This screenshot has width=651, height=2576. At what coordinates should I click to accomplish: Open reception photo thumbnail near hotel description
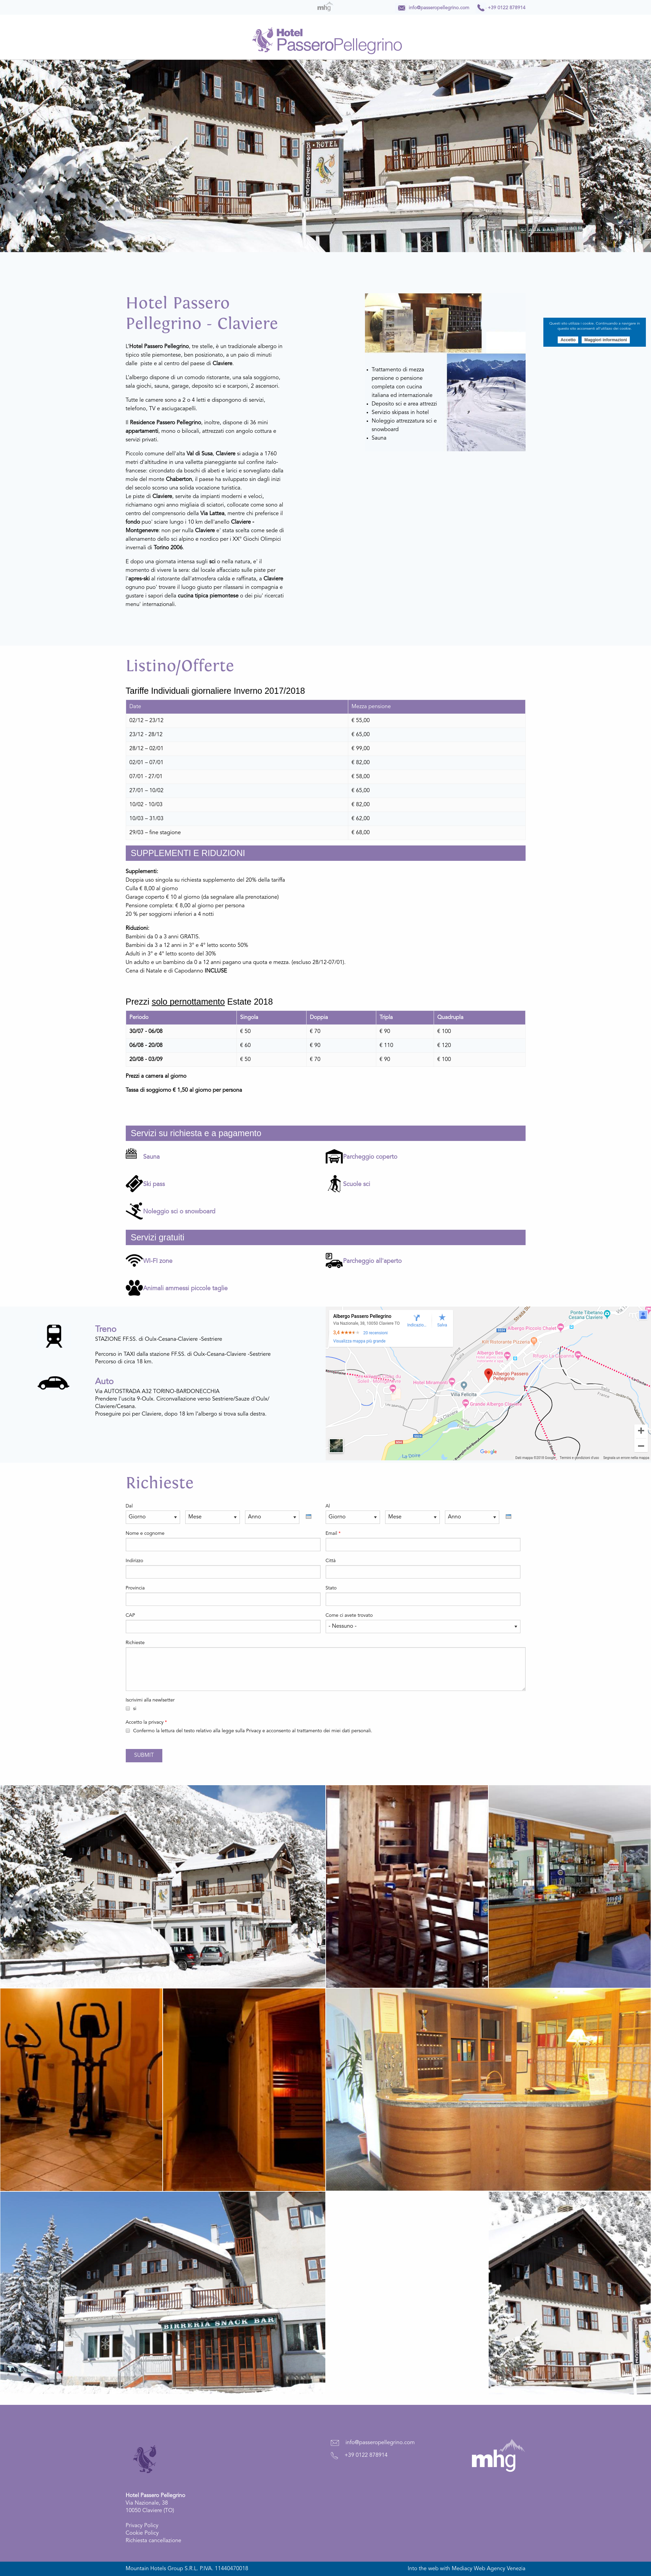423,323
